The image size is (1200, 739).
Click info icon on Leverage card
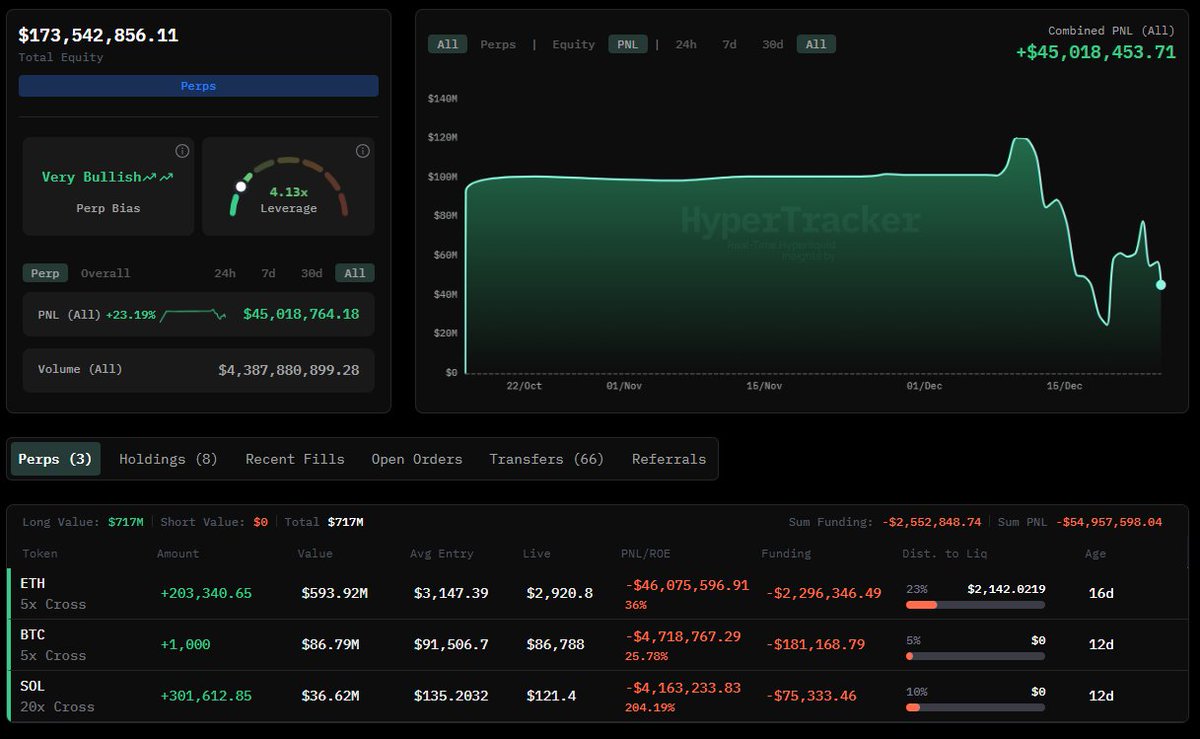(x=362, y=151)
